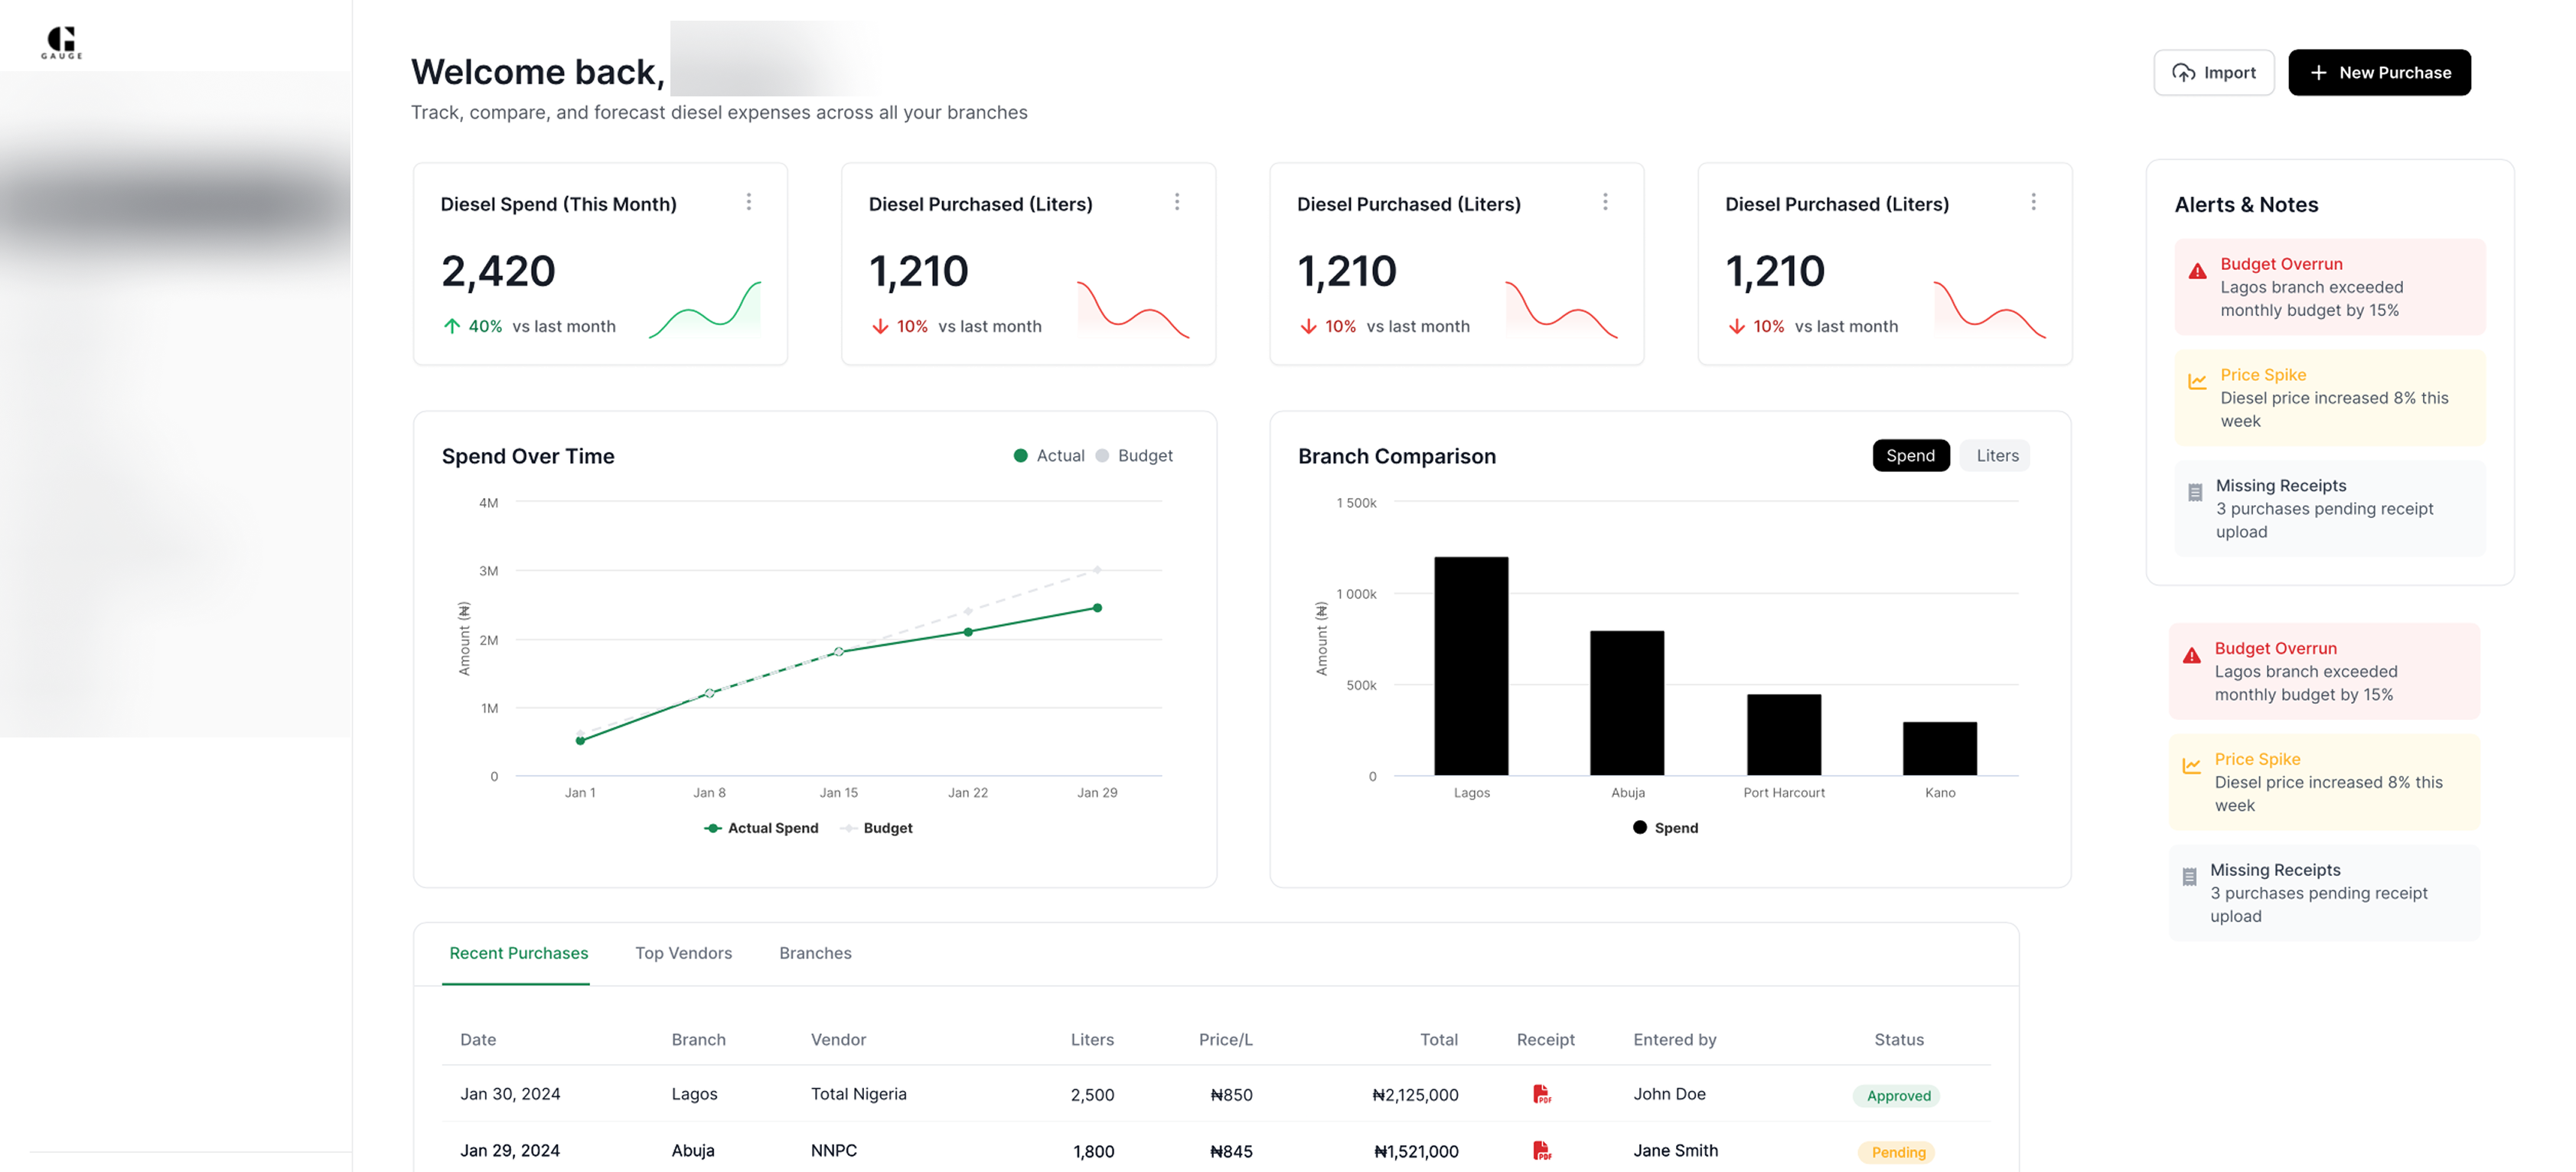Open the PDF receipt for the Jan 29 purchase
Image resolution: width=2576 pixels, height=1172 pixels.
1542,1150
